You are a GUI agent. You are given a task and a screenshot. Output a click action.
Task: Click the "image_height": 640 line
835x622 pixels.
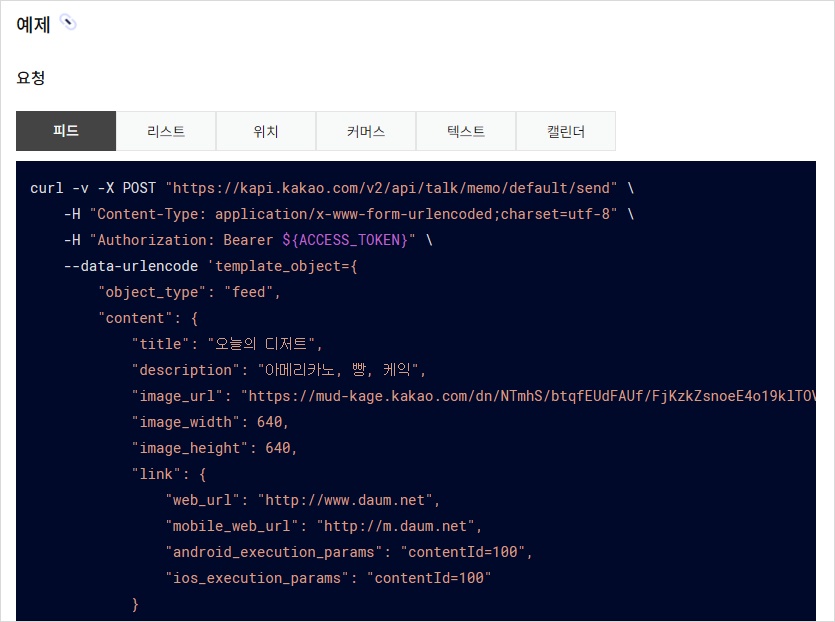(x=214, y=448)
